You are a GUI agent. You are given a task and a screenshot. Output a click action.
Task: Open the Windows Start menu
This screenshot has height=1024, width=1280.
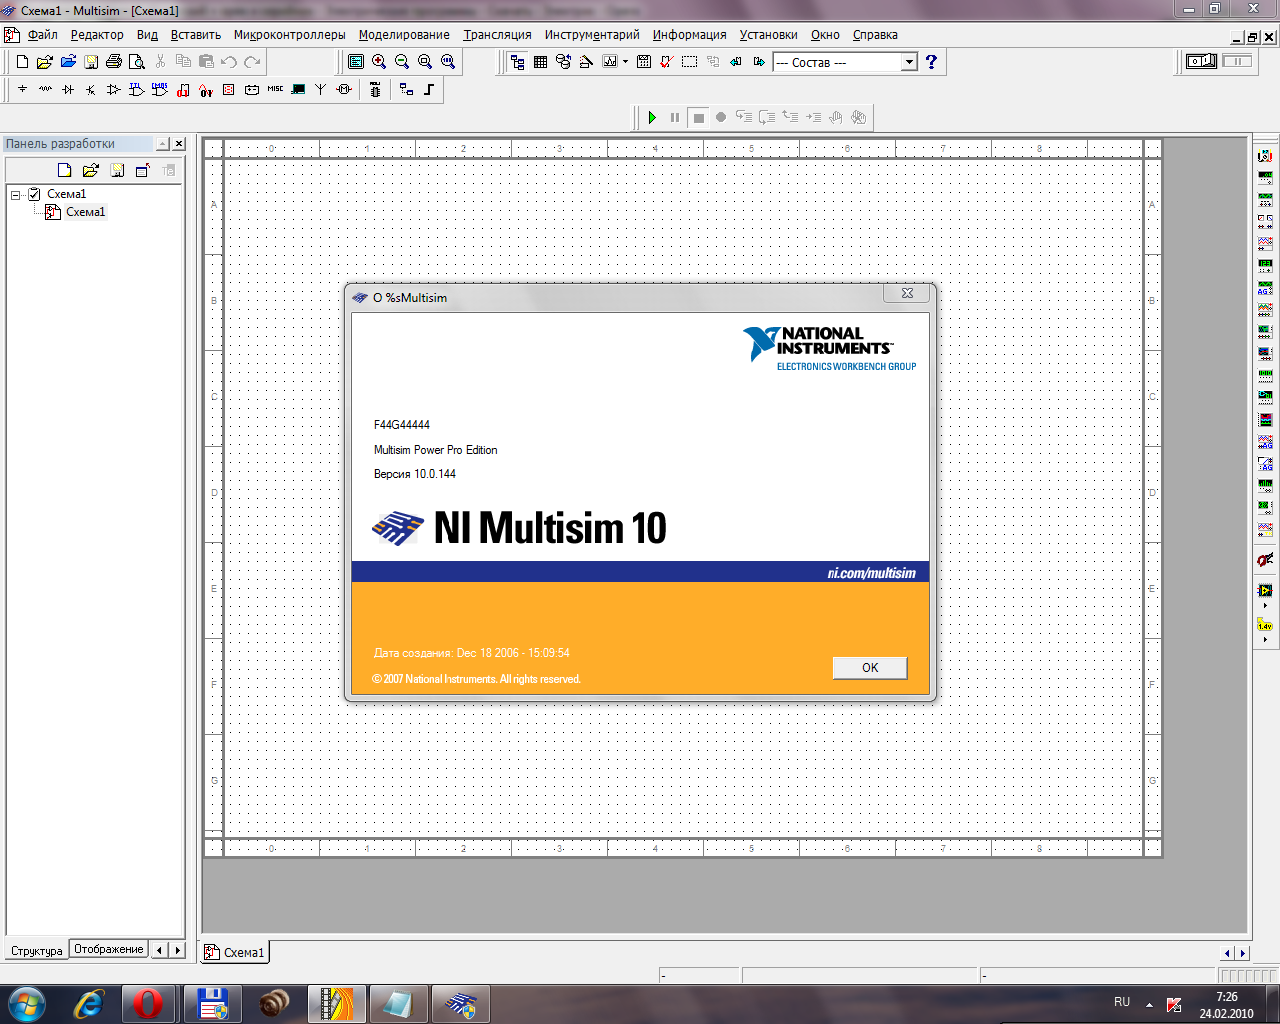coord(26,1003)
